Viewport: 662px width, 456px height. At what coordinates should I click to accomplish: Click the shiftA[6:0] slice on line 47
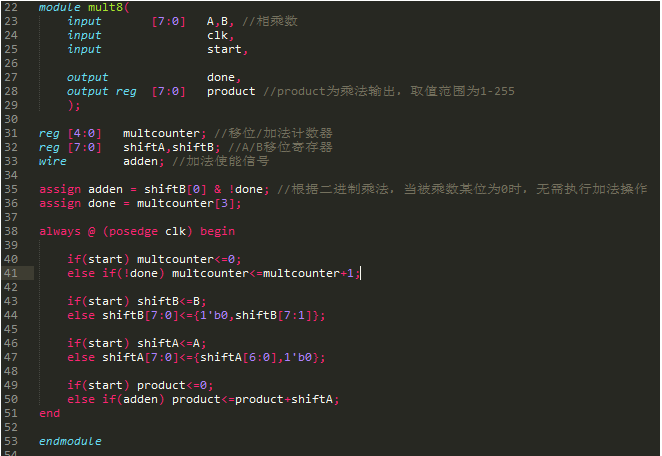[x=235, y=357]
